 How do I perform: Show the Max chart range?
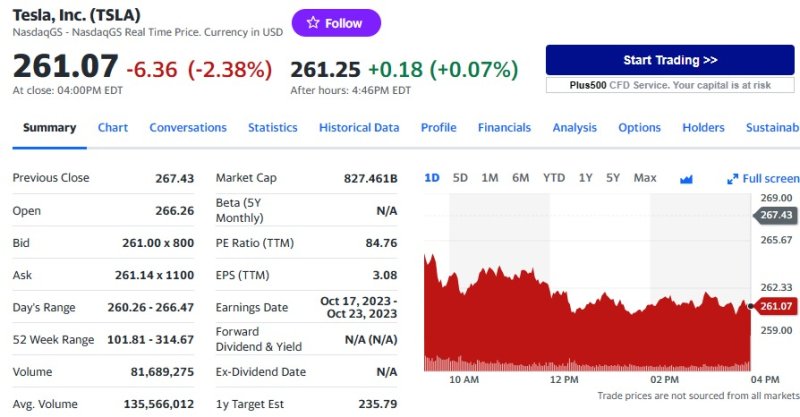point(645,178)
